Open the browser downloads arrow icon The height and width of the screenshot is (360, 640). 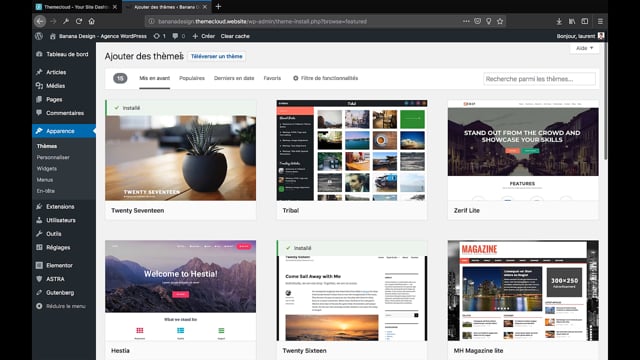coord(559,21)
